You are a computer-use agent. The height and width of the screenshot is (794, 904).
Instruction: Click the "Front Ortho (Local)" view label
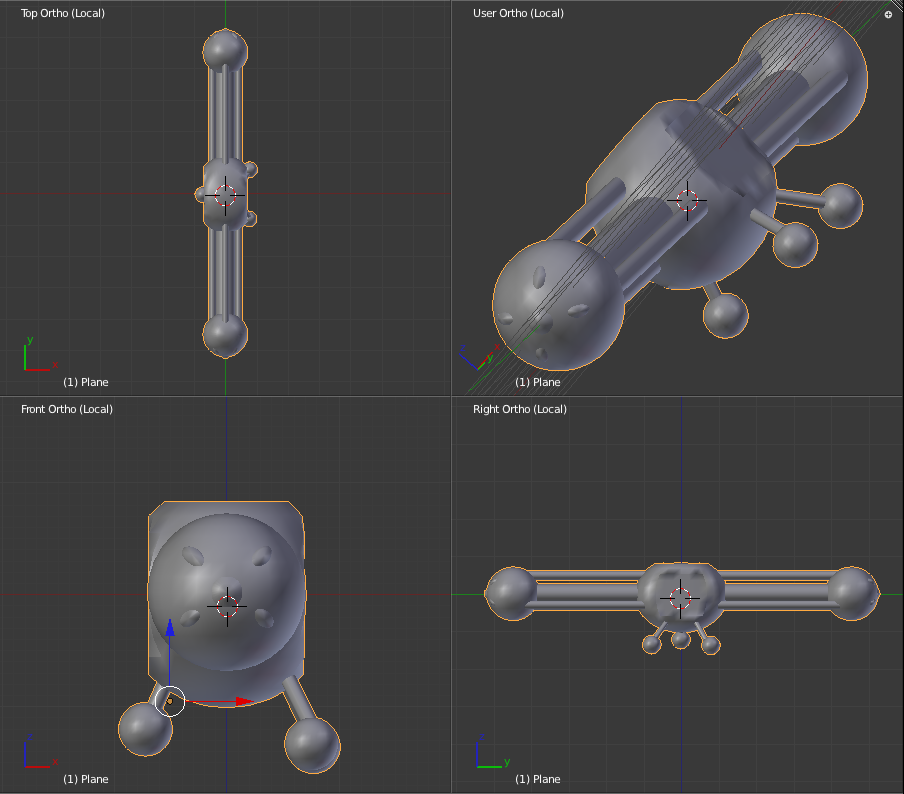tap(67, 409)
